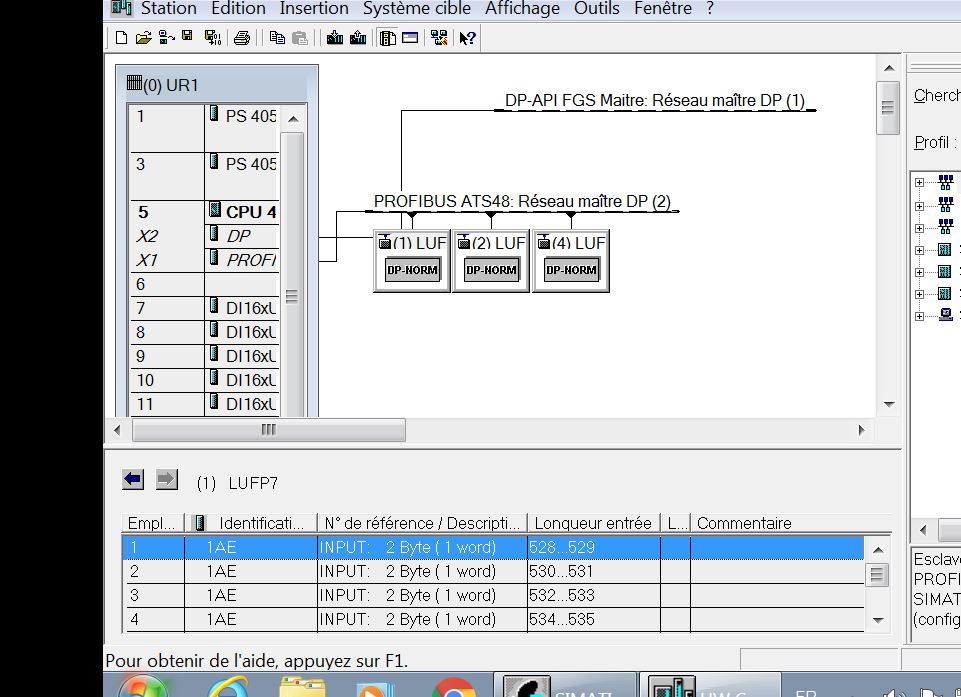Click the back navigation arrow above LUFP7
The height and width of the screenshot is (697, 961).
(133, 480)
